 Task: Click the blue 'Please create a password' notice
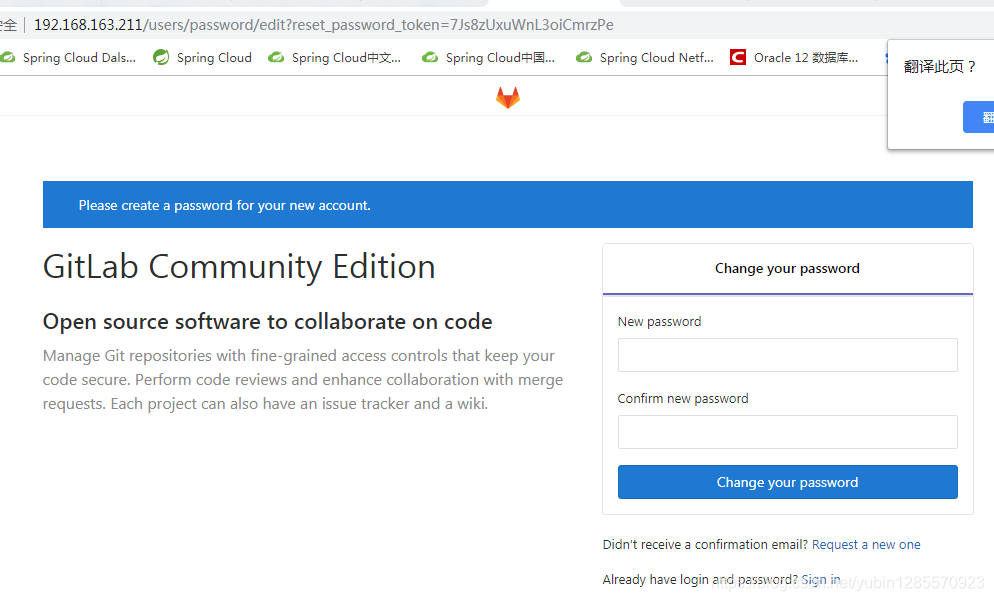click(508, 205)
